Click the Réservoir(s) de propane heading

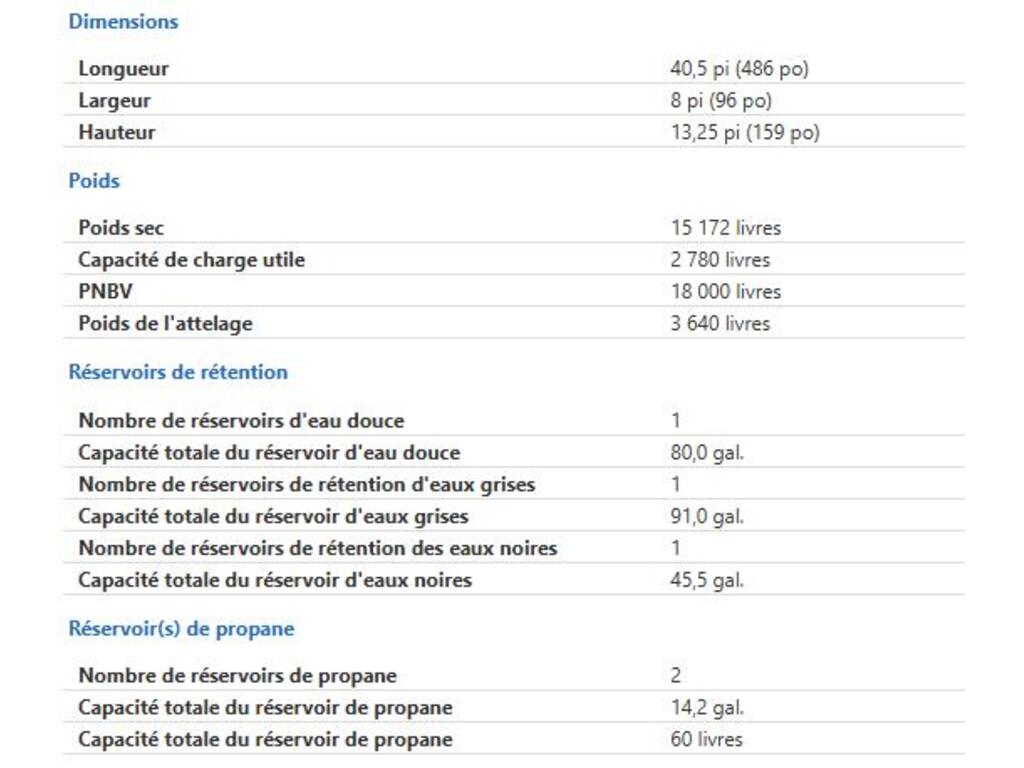[181, 629]
